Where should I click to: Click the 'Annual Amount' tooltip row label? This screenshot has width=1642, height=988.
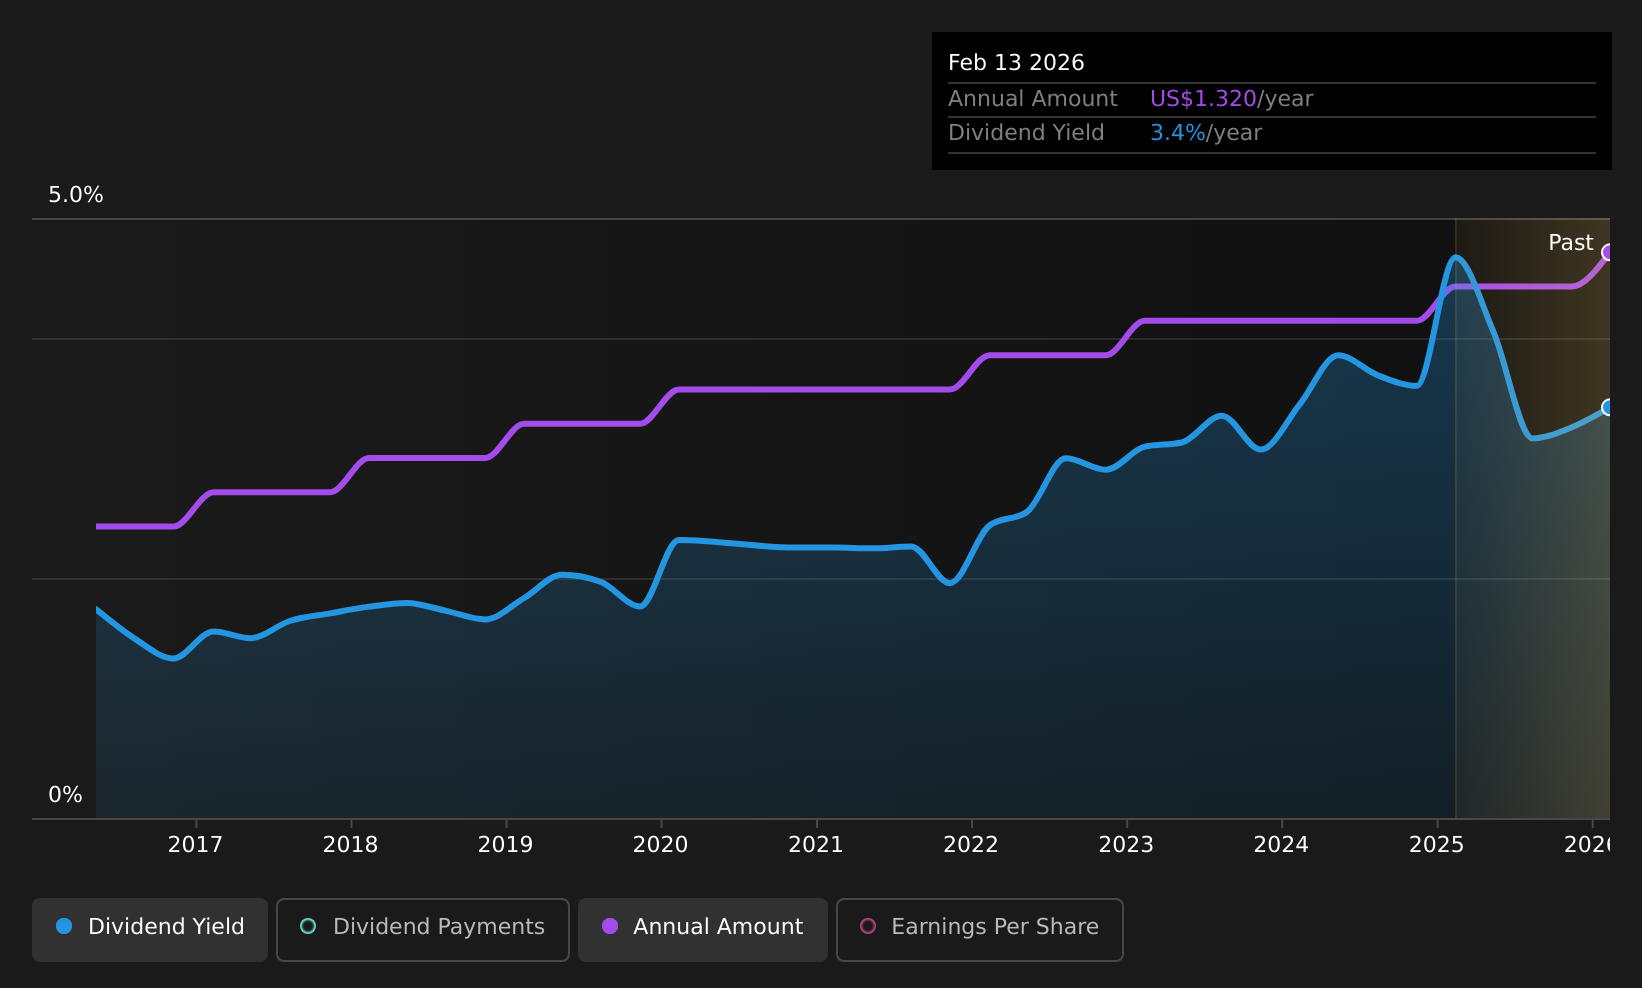[1033, 99]
